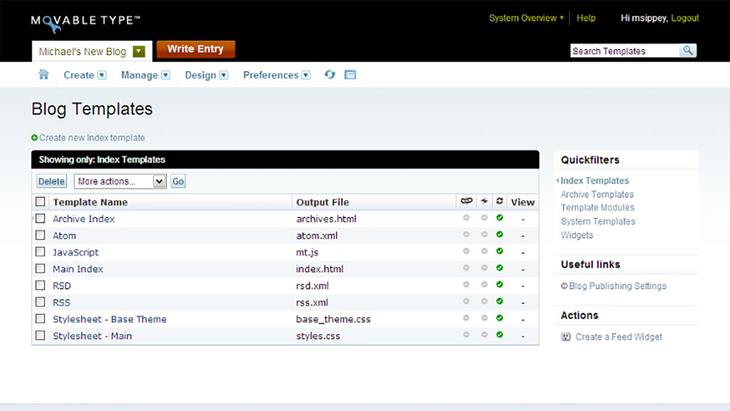Screen dimensions: 730x411
Task: Click the styles.css output file cell
Action: click(318, 336)
